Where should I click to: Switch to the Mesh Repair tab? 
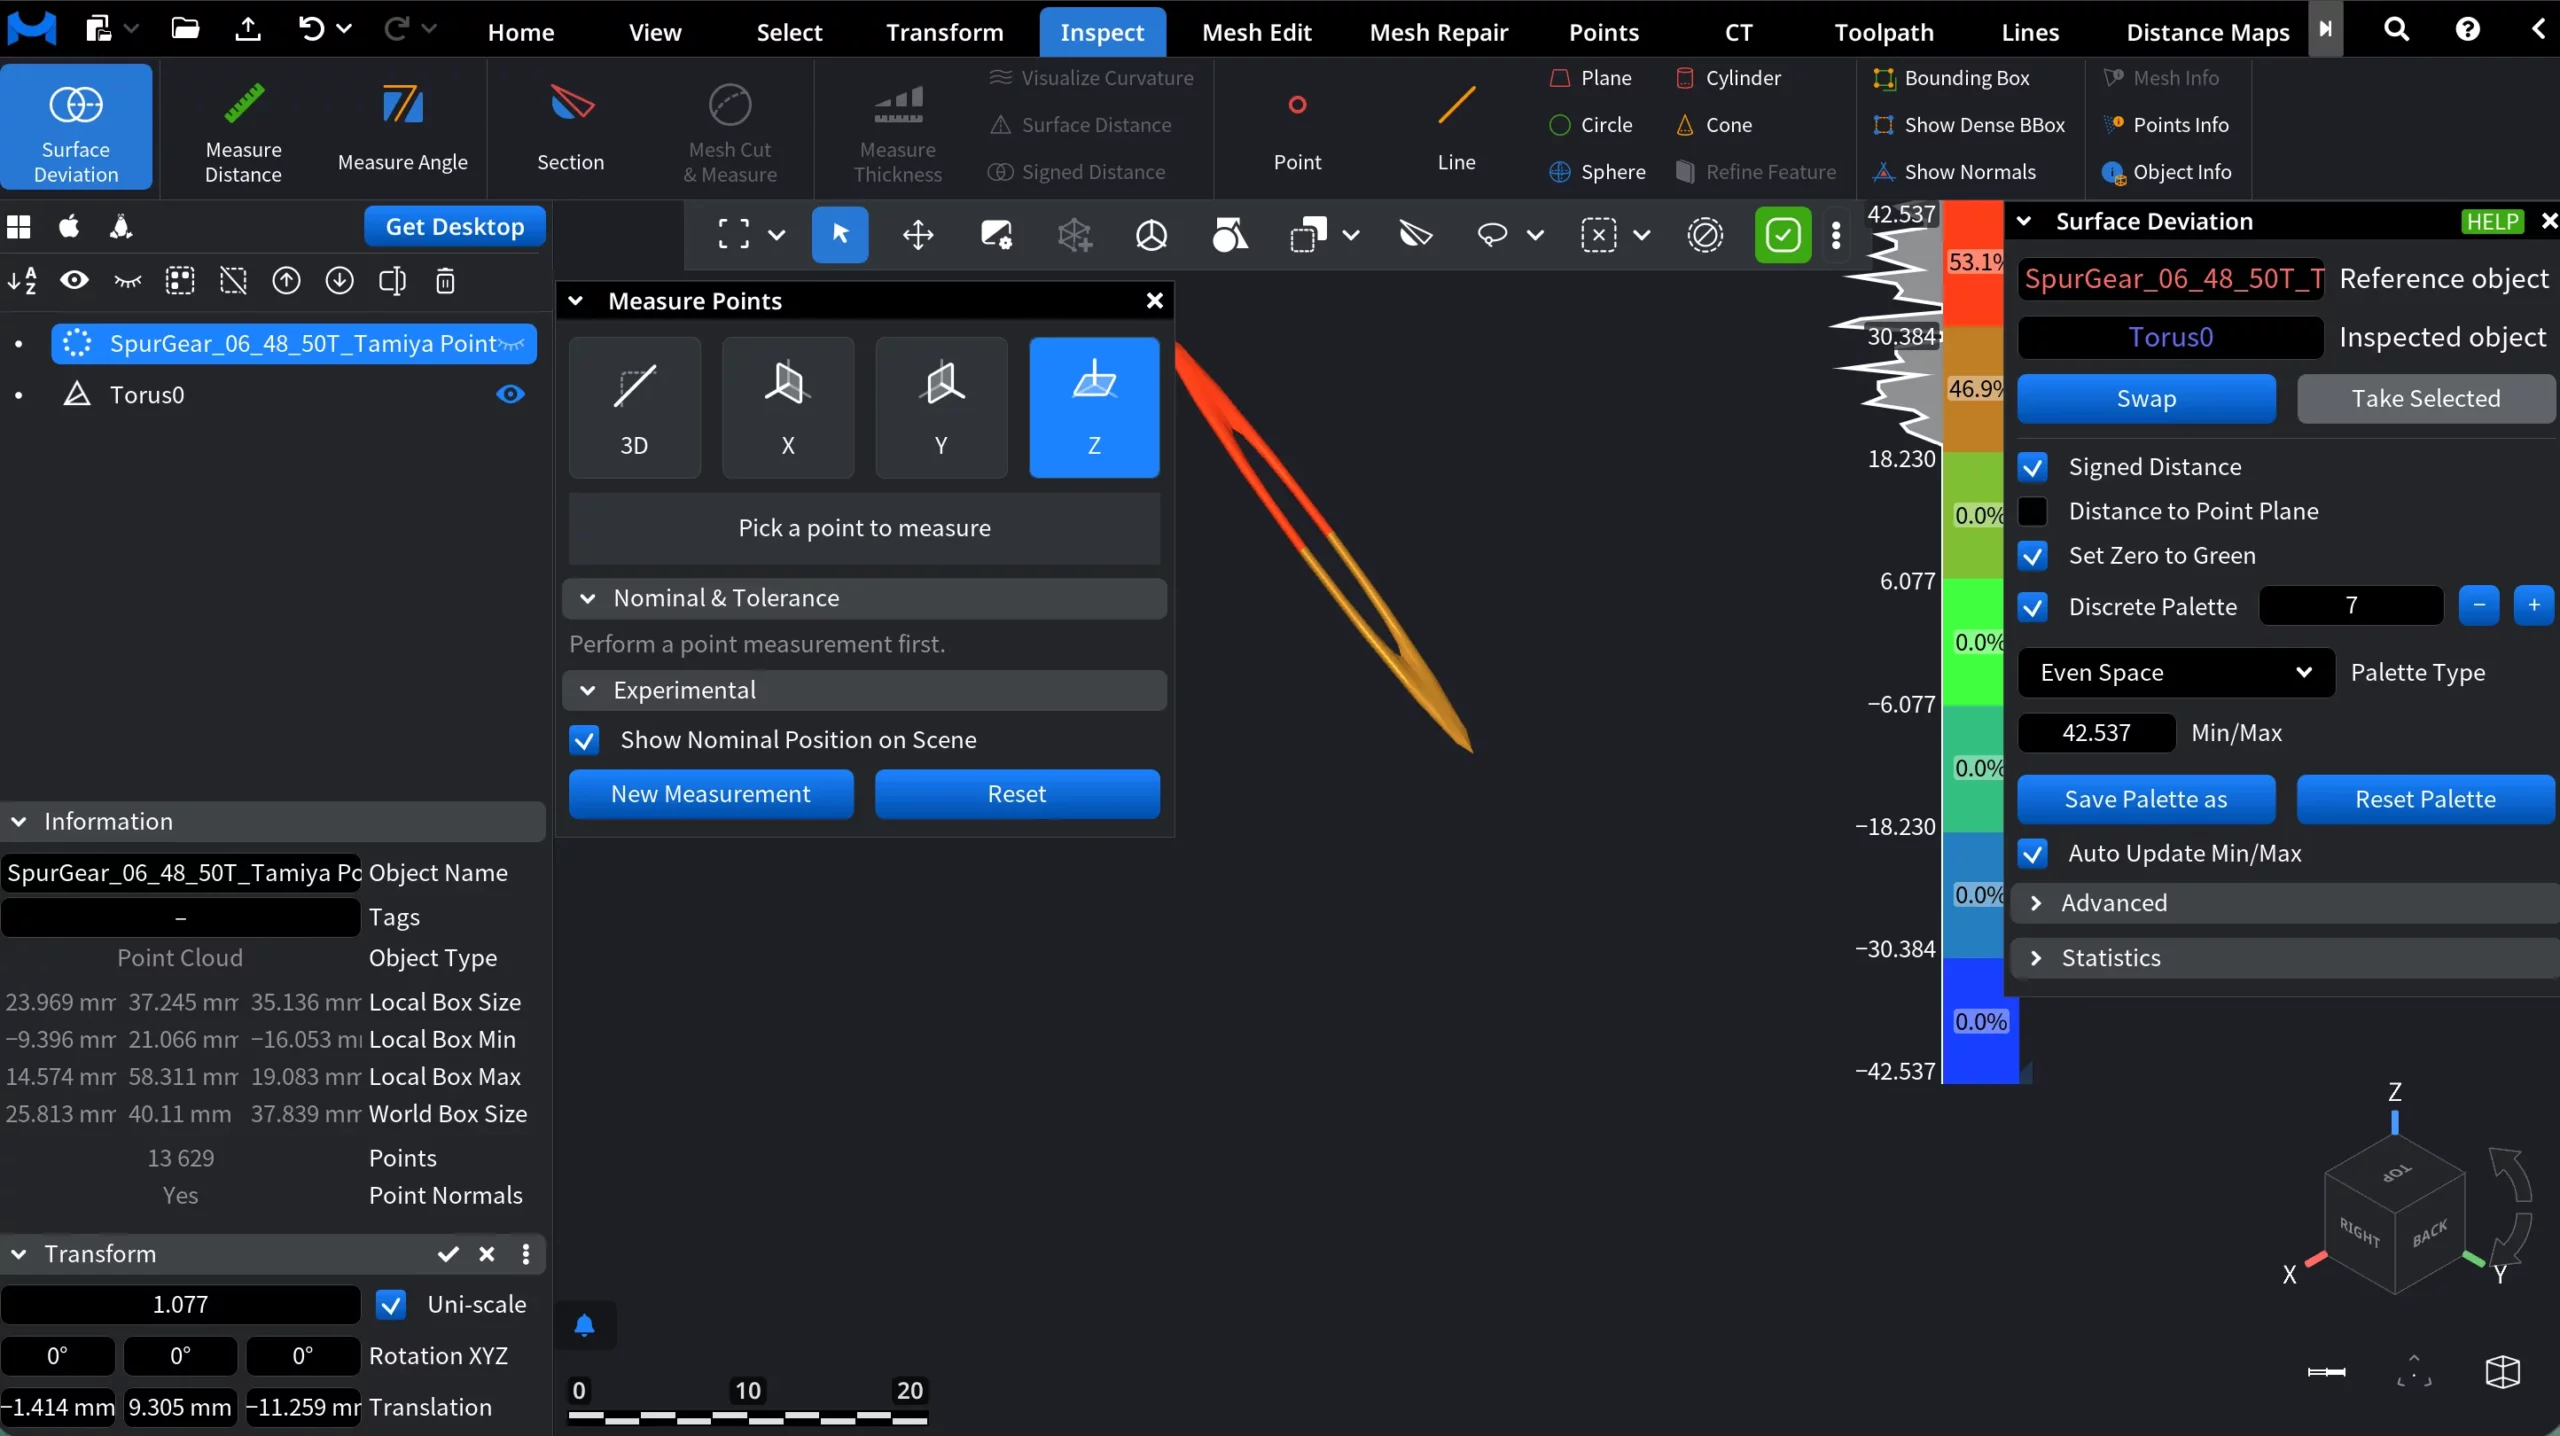1438,31
